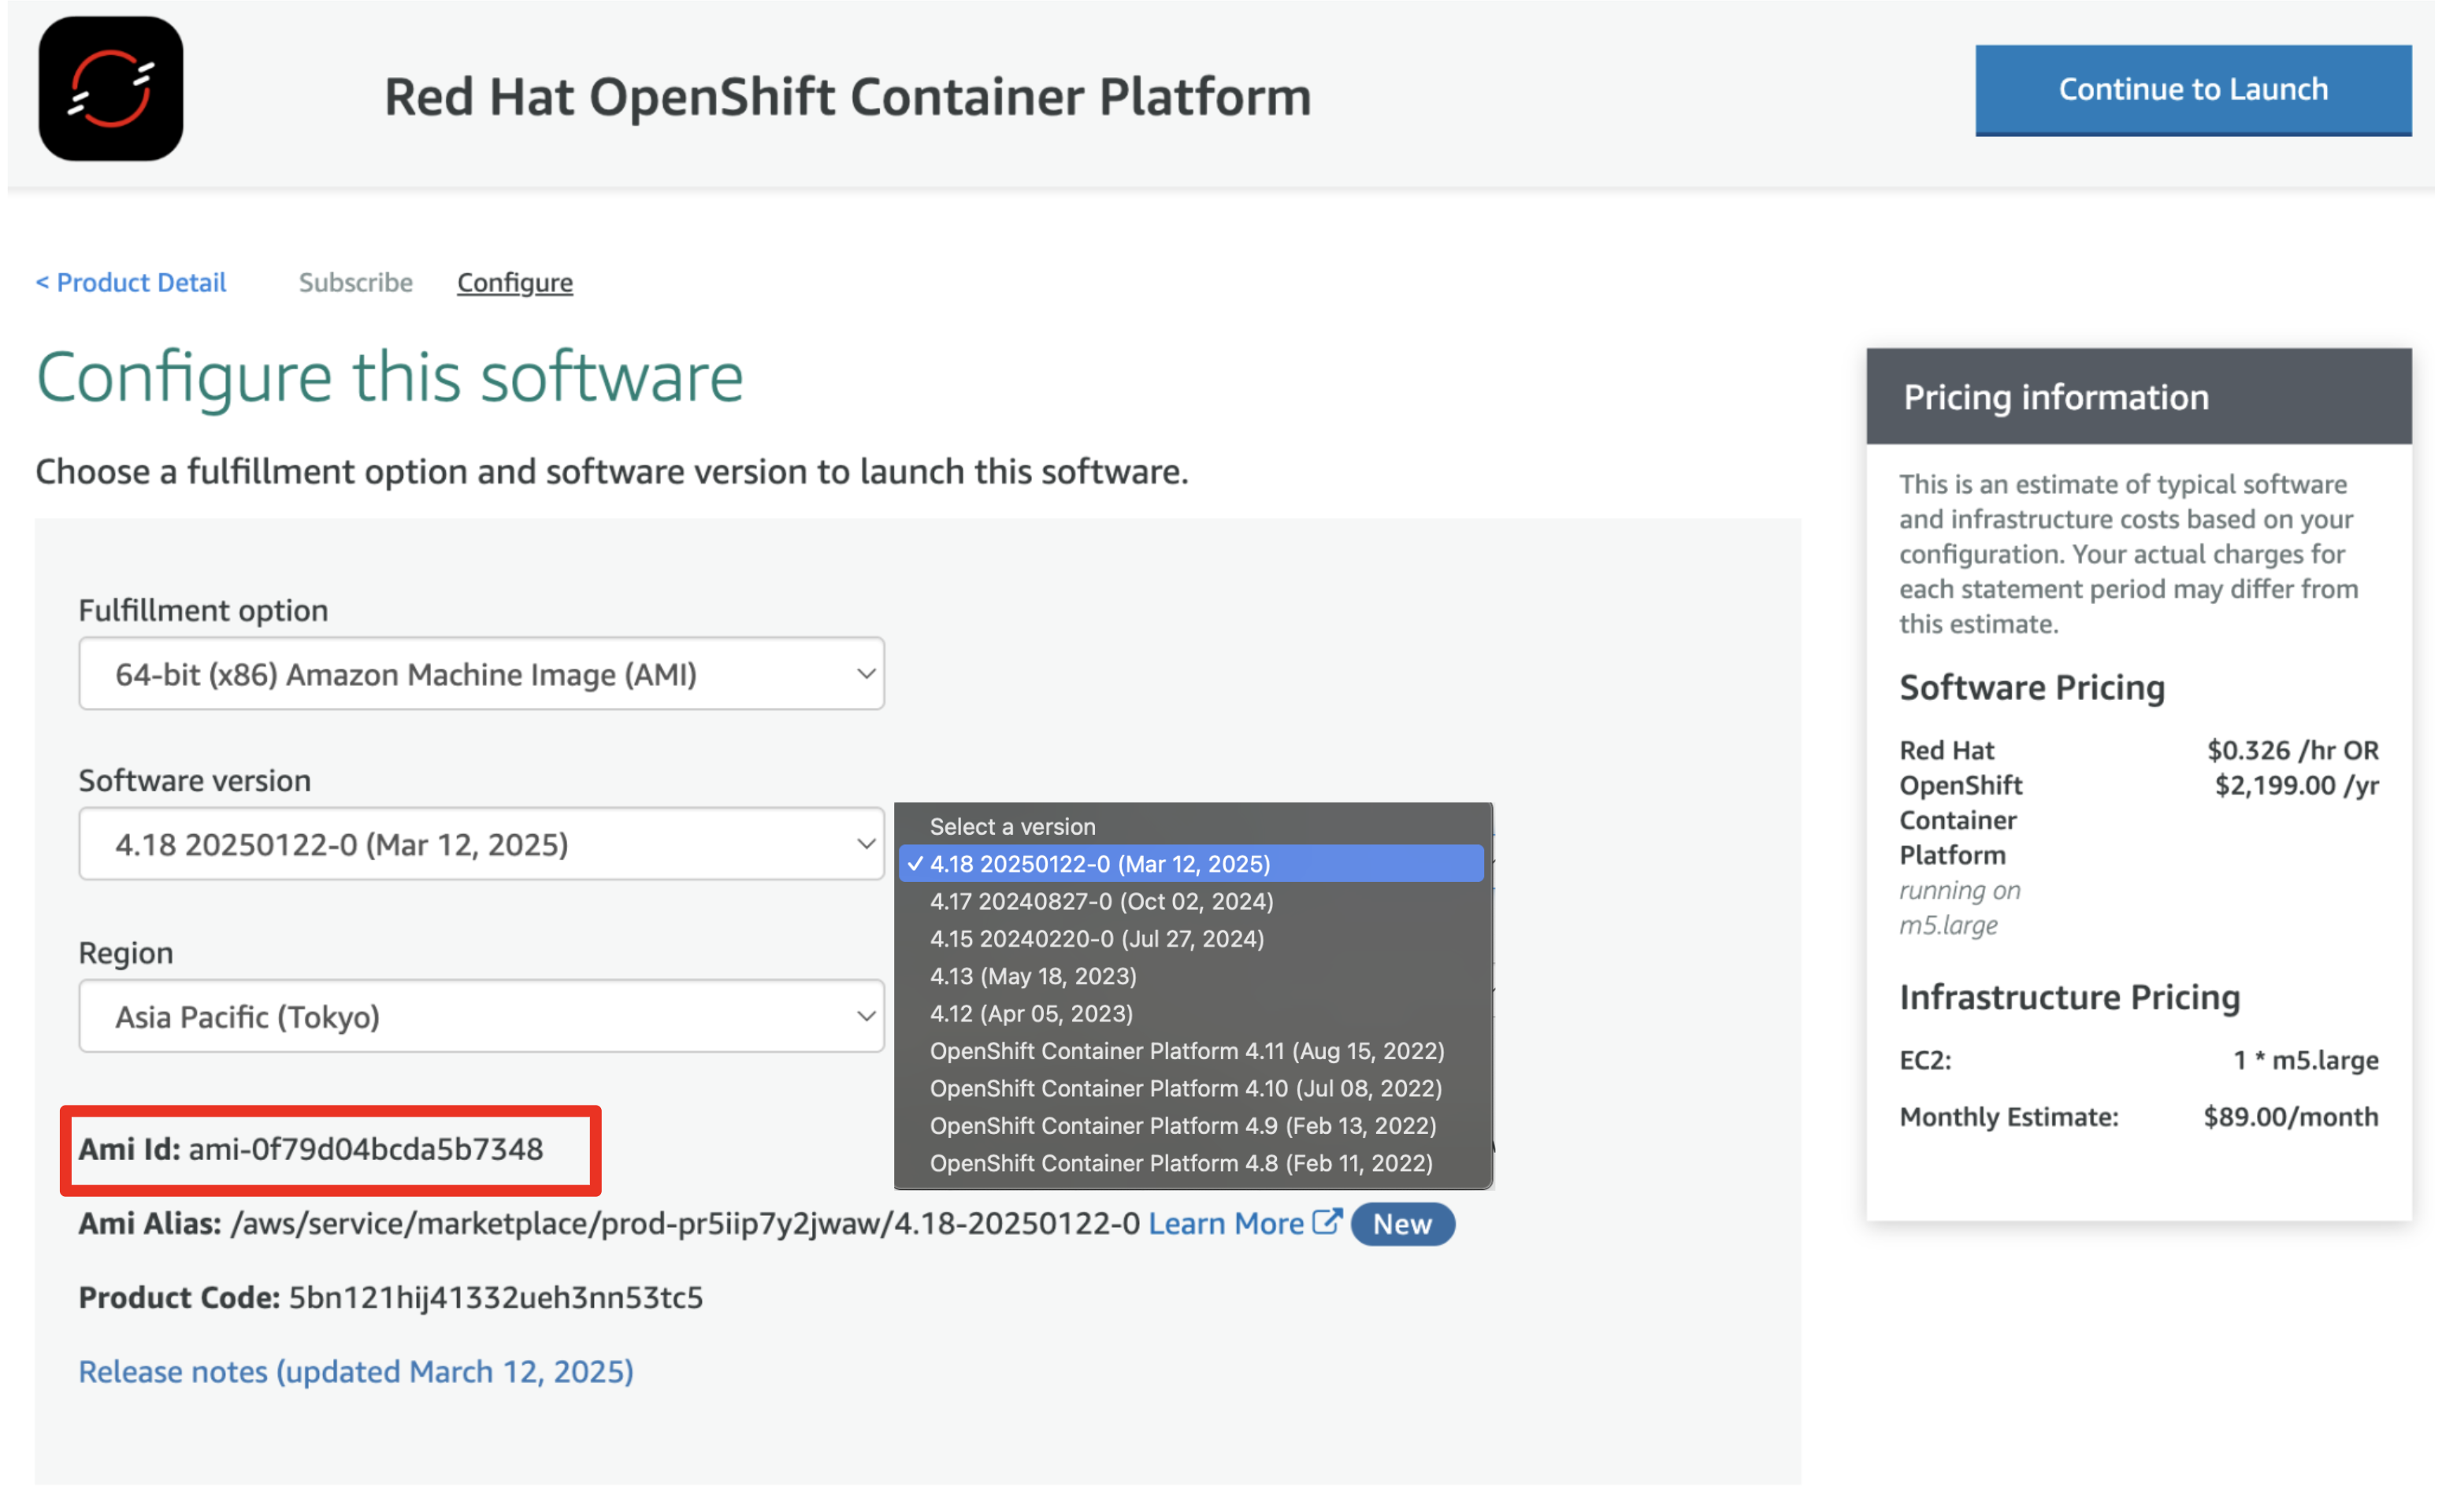Open Release notes (updated March 12, 2025)

[356, 1371]
